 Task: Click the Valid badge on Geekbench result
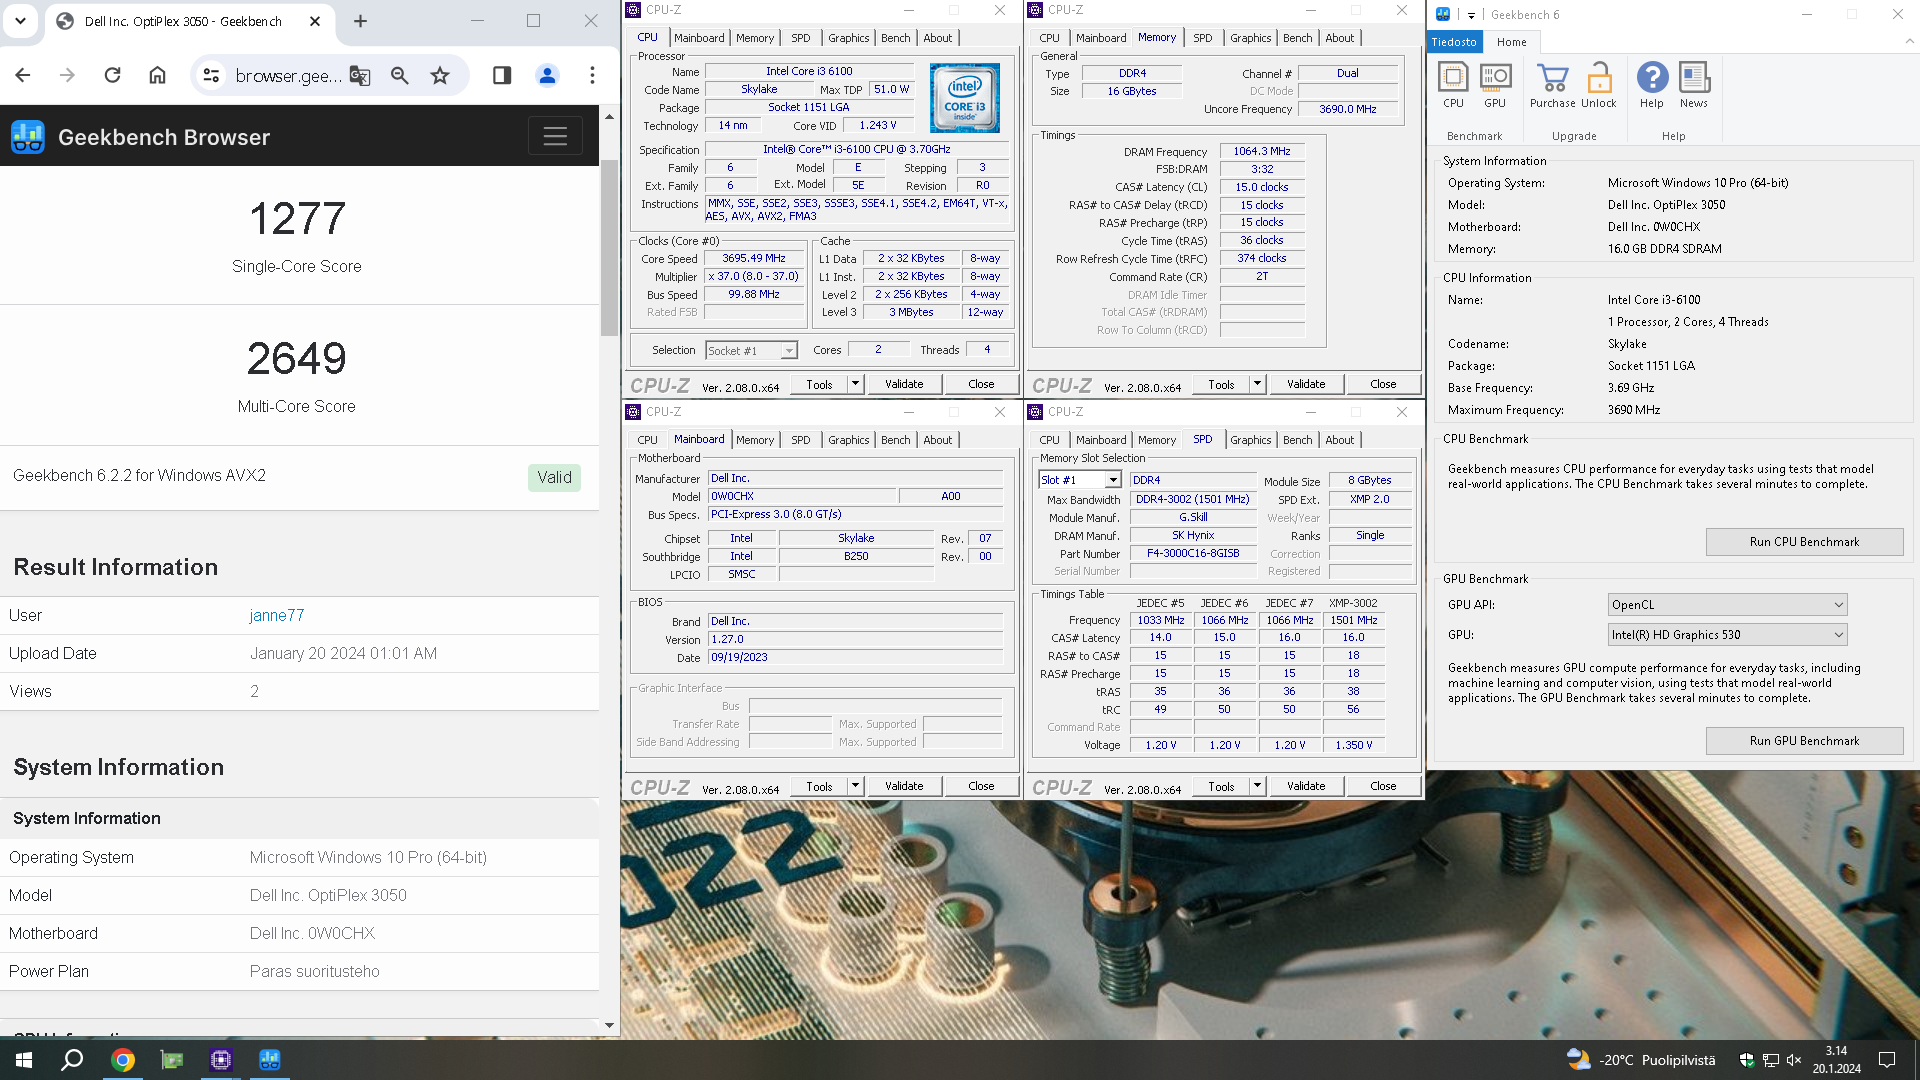(x=554, y=478)
